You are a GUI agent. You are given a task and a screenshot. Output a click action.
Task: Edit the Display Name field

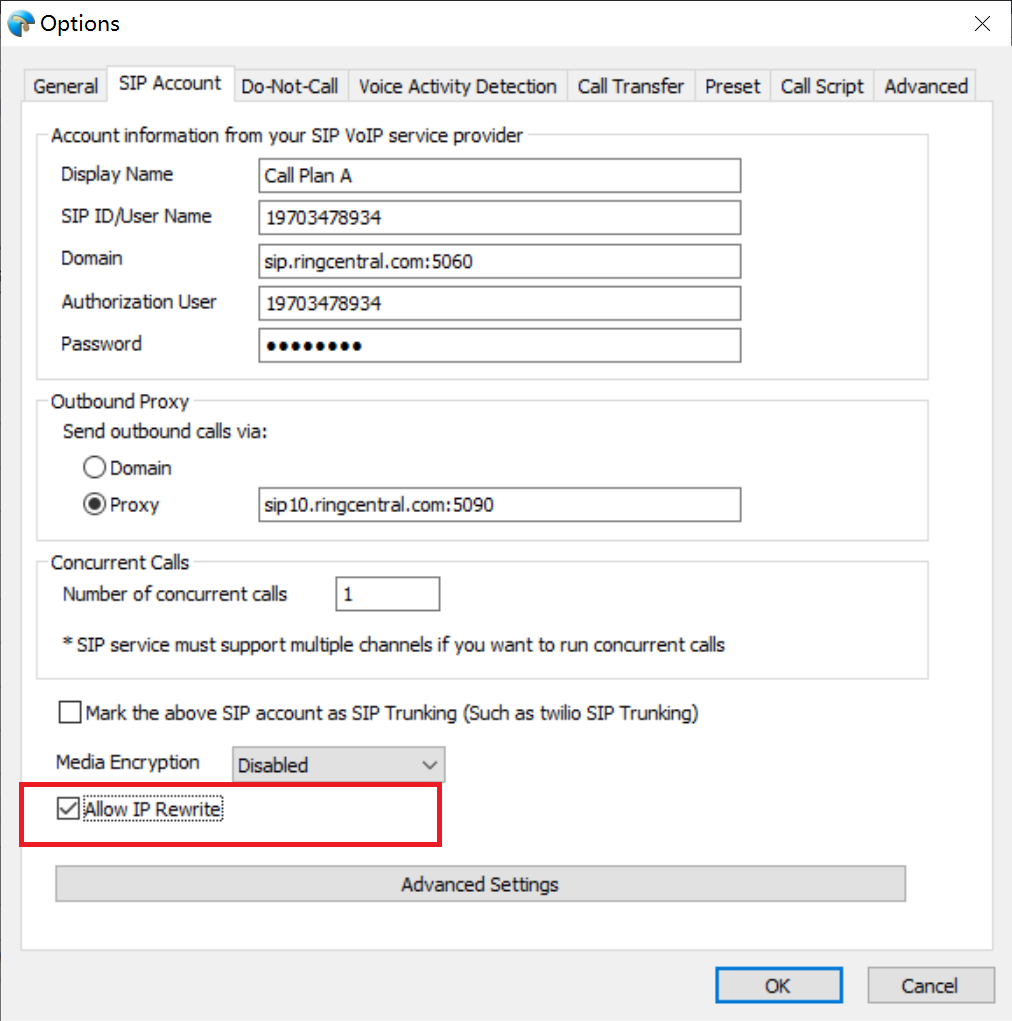[498, 175]
